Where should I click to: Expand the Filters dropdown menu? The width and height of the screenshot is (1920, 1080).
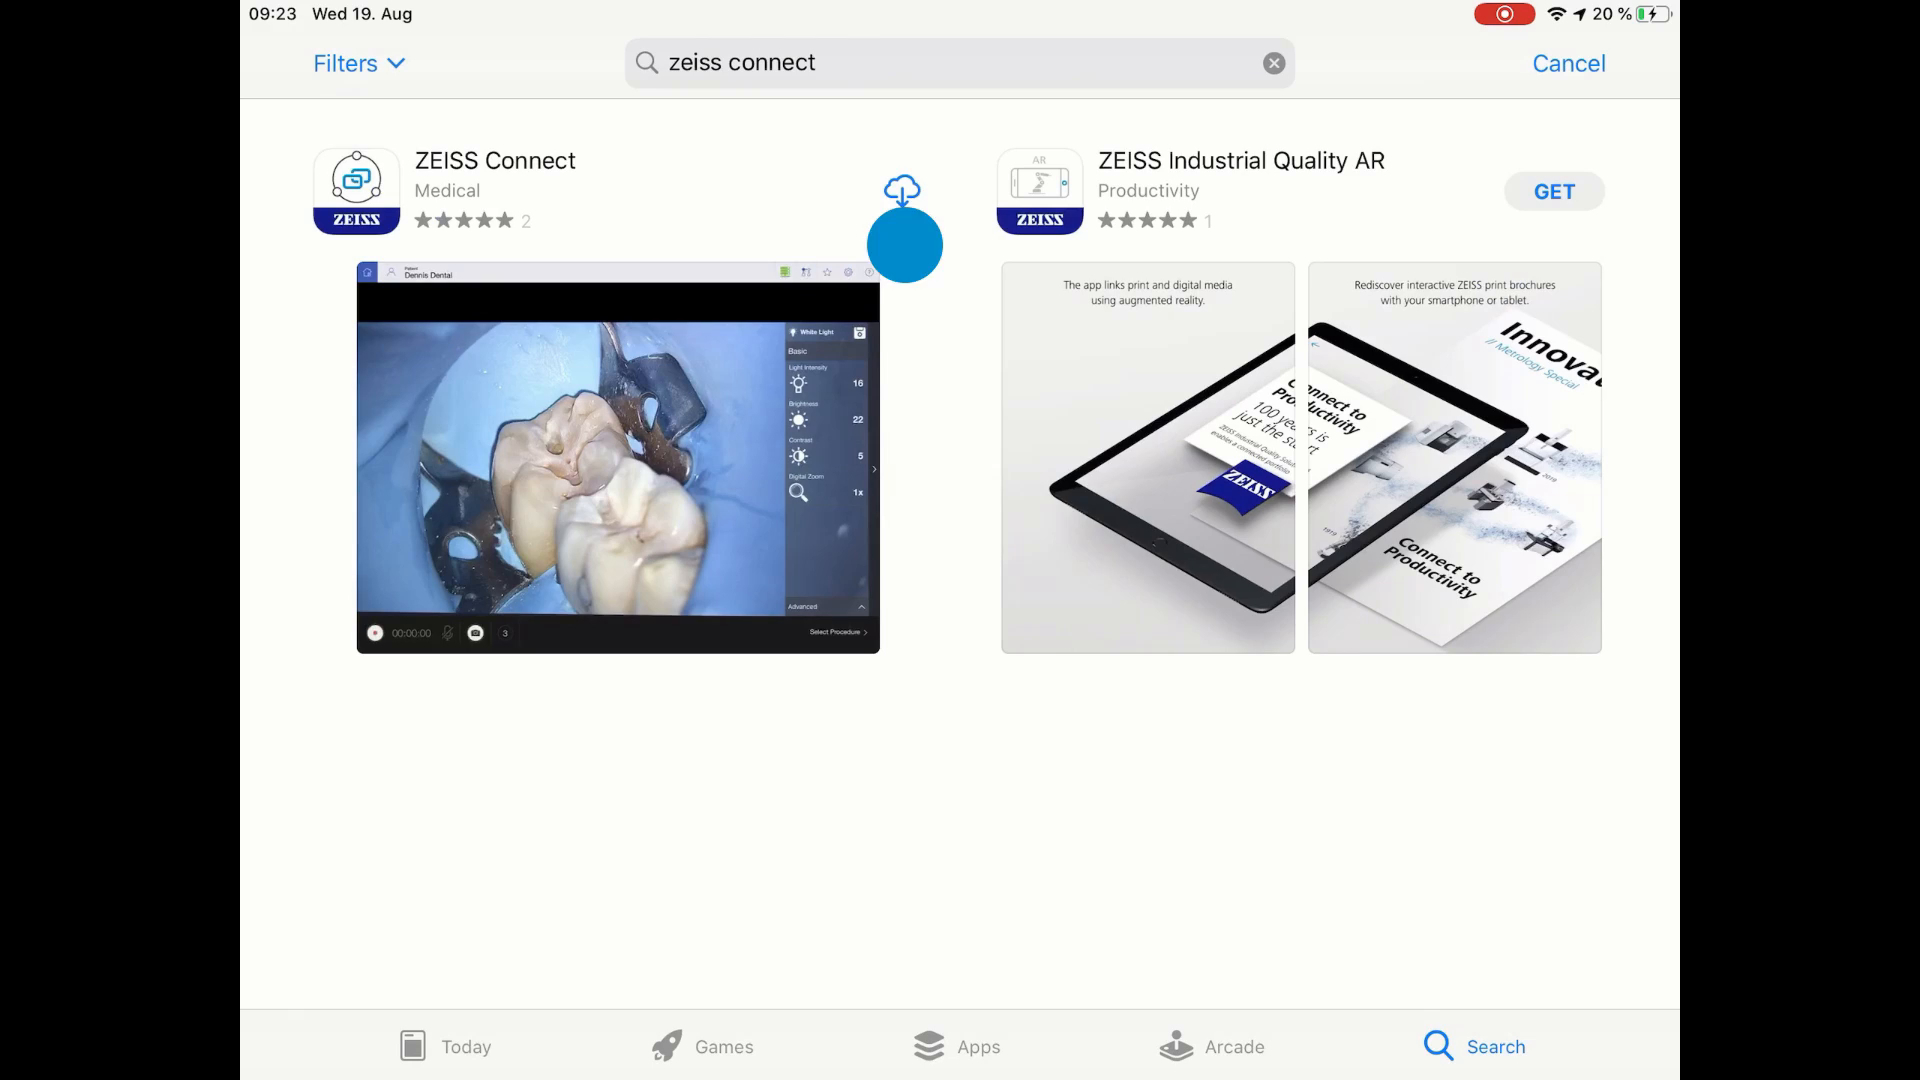point(359,62)
